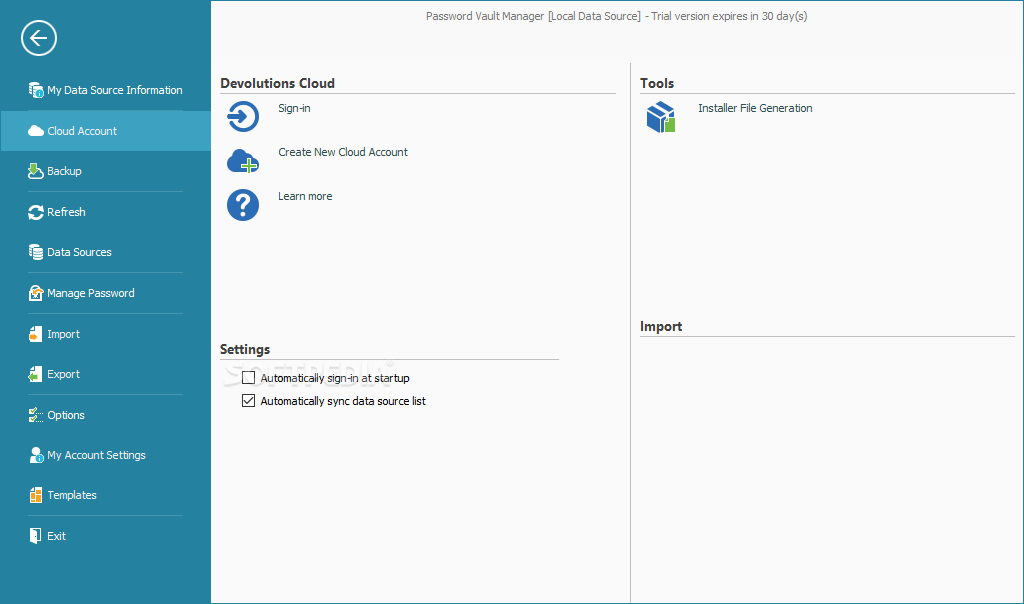Click the Create New Cloud Account link
The height and width of the screenshot is (604, 1024).
tap(343, 152)
